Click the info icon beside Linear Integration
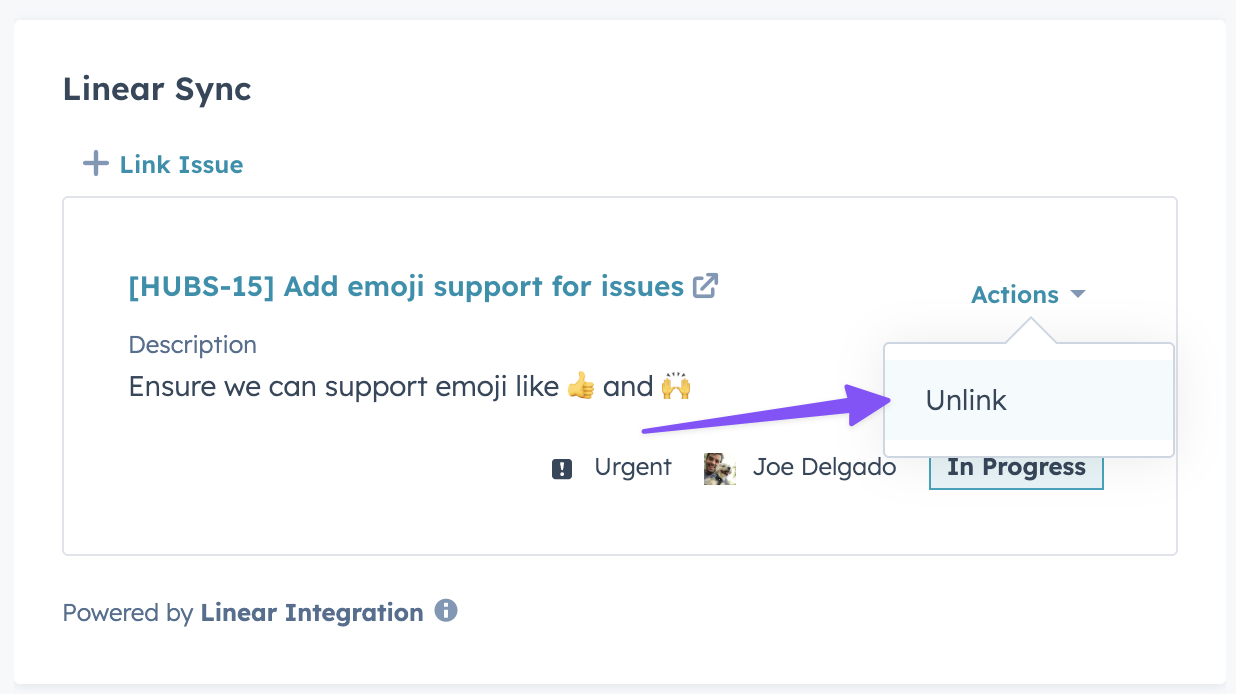This screenshot has width=1236, height=694. point(446,611)
